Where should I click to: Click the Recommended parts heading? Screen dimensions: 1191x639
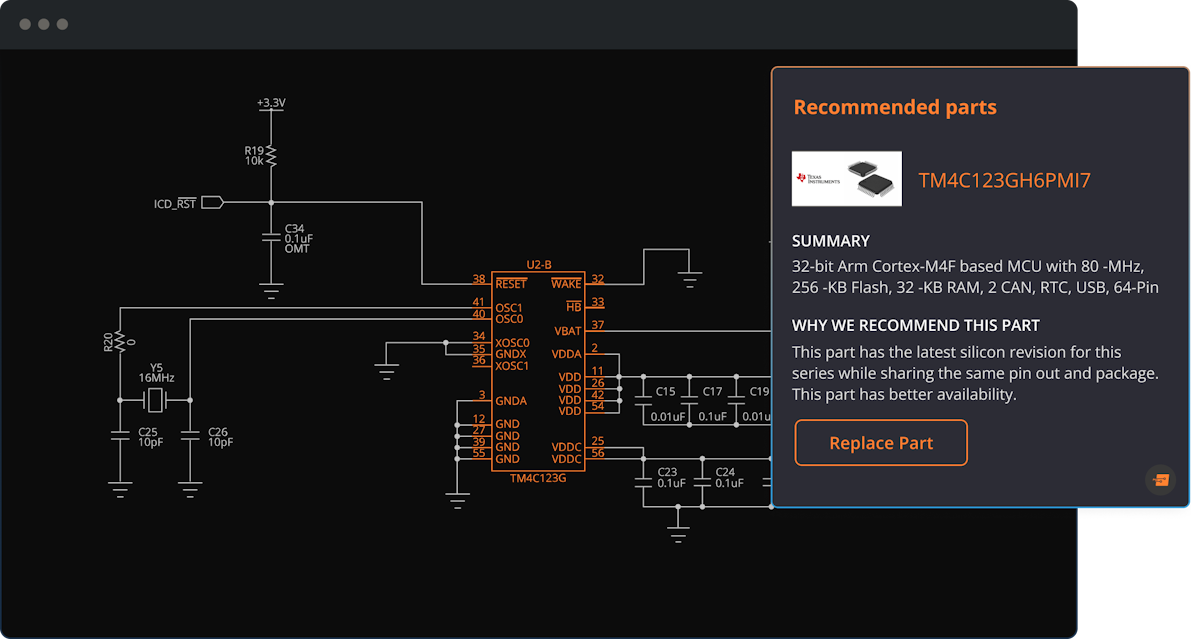click(894, 108)
